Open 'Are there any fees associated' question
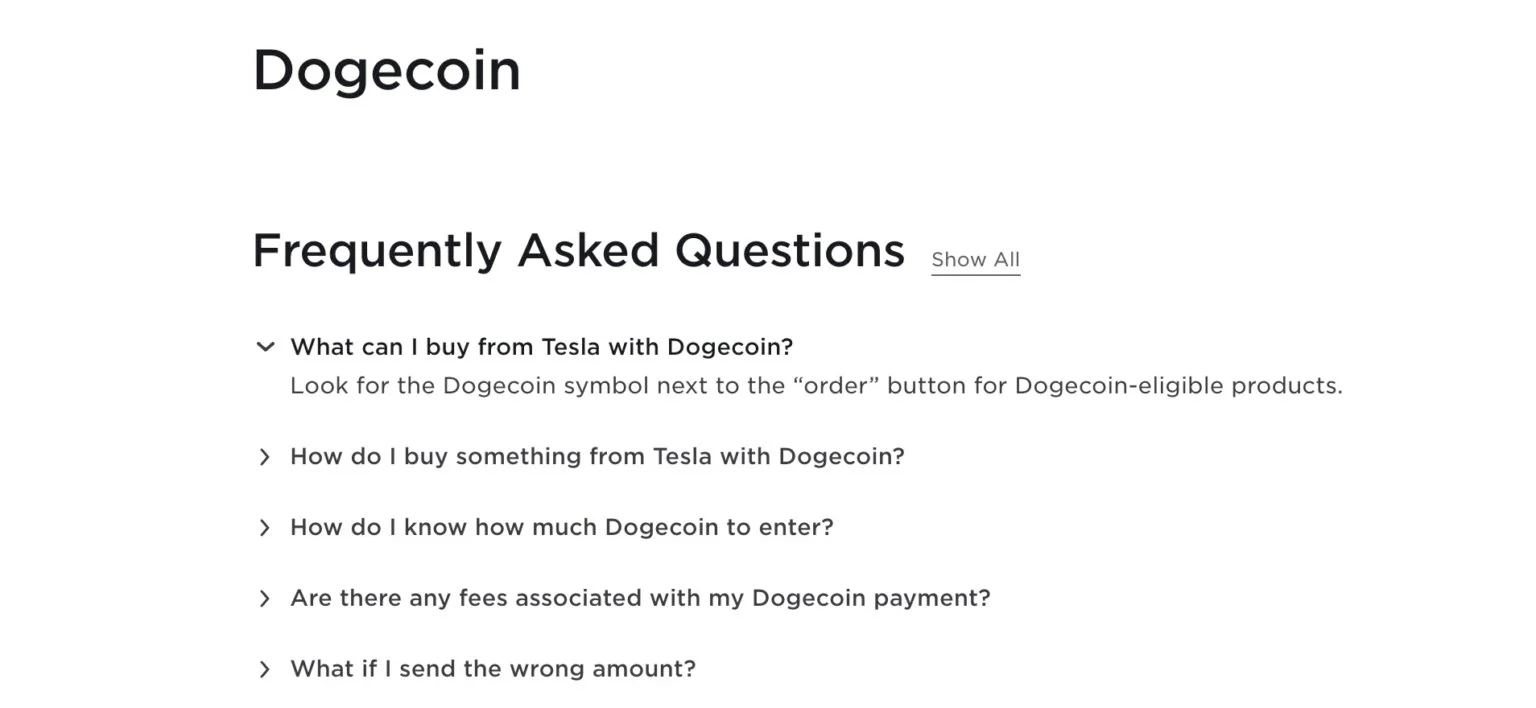This screenshot has height=708, width=1536. [x=640, y=598]
